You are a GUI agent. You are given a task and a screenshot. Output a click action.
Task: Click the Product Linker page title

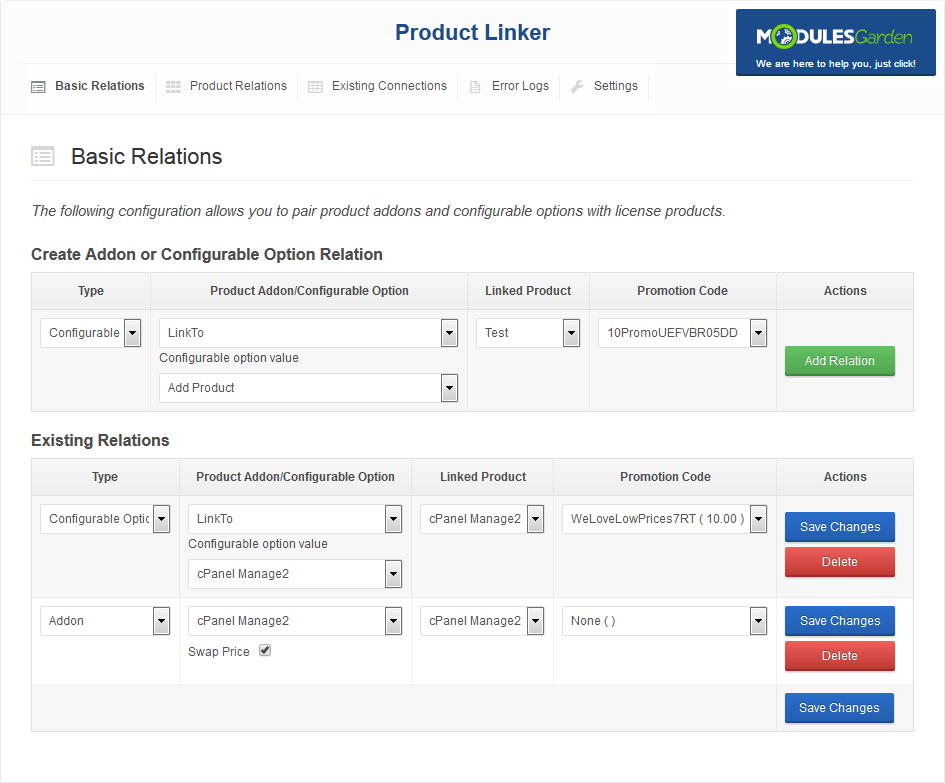coord(472,33)
